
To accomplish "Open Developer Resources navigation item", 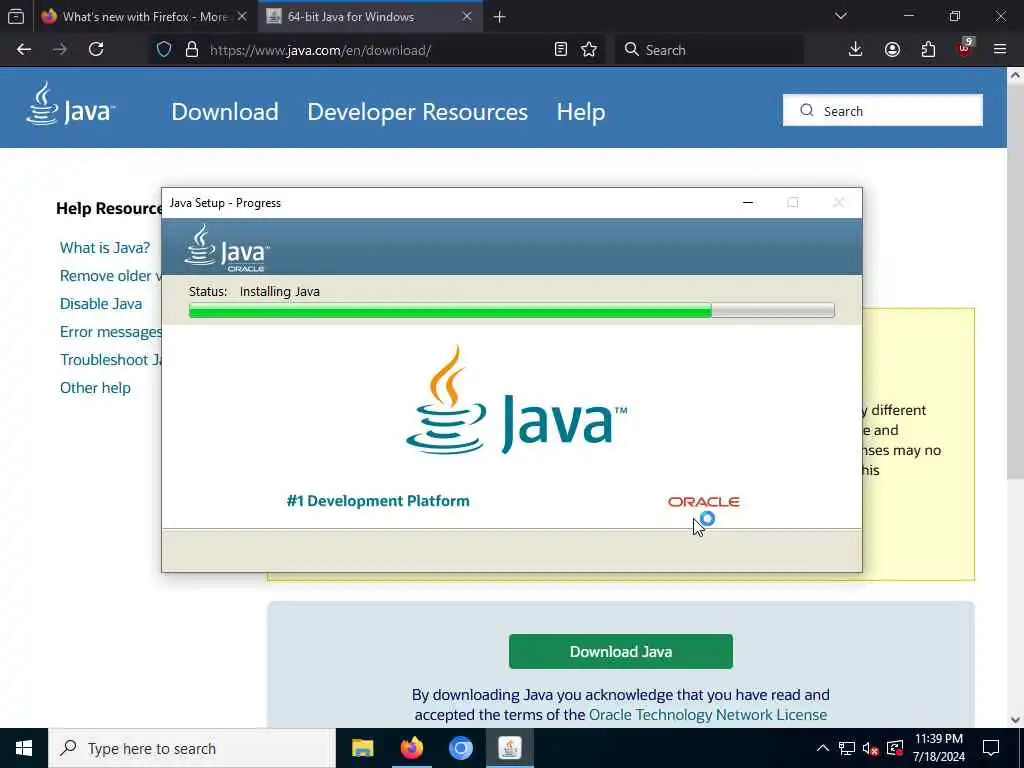I will coord(417,112).
